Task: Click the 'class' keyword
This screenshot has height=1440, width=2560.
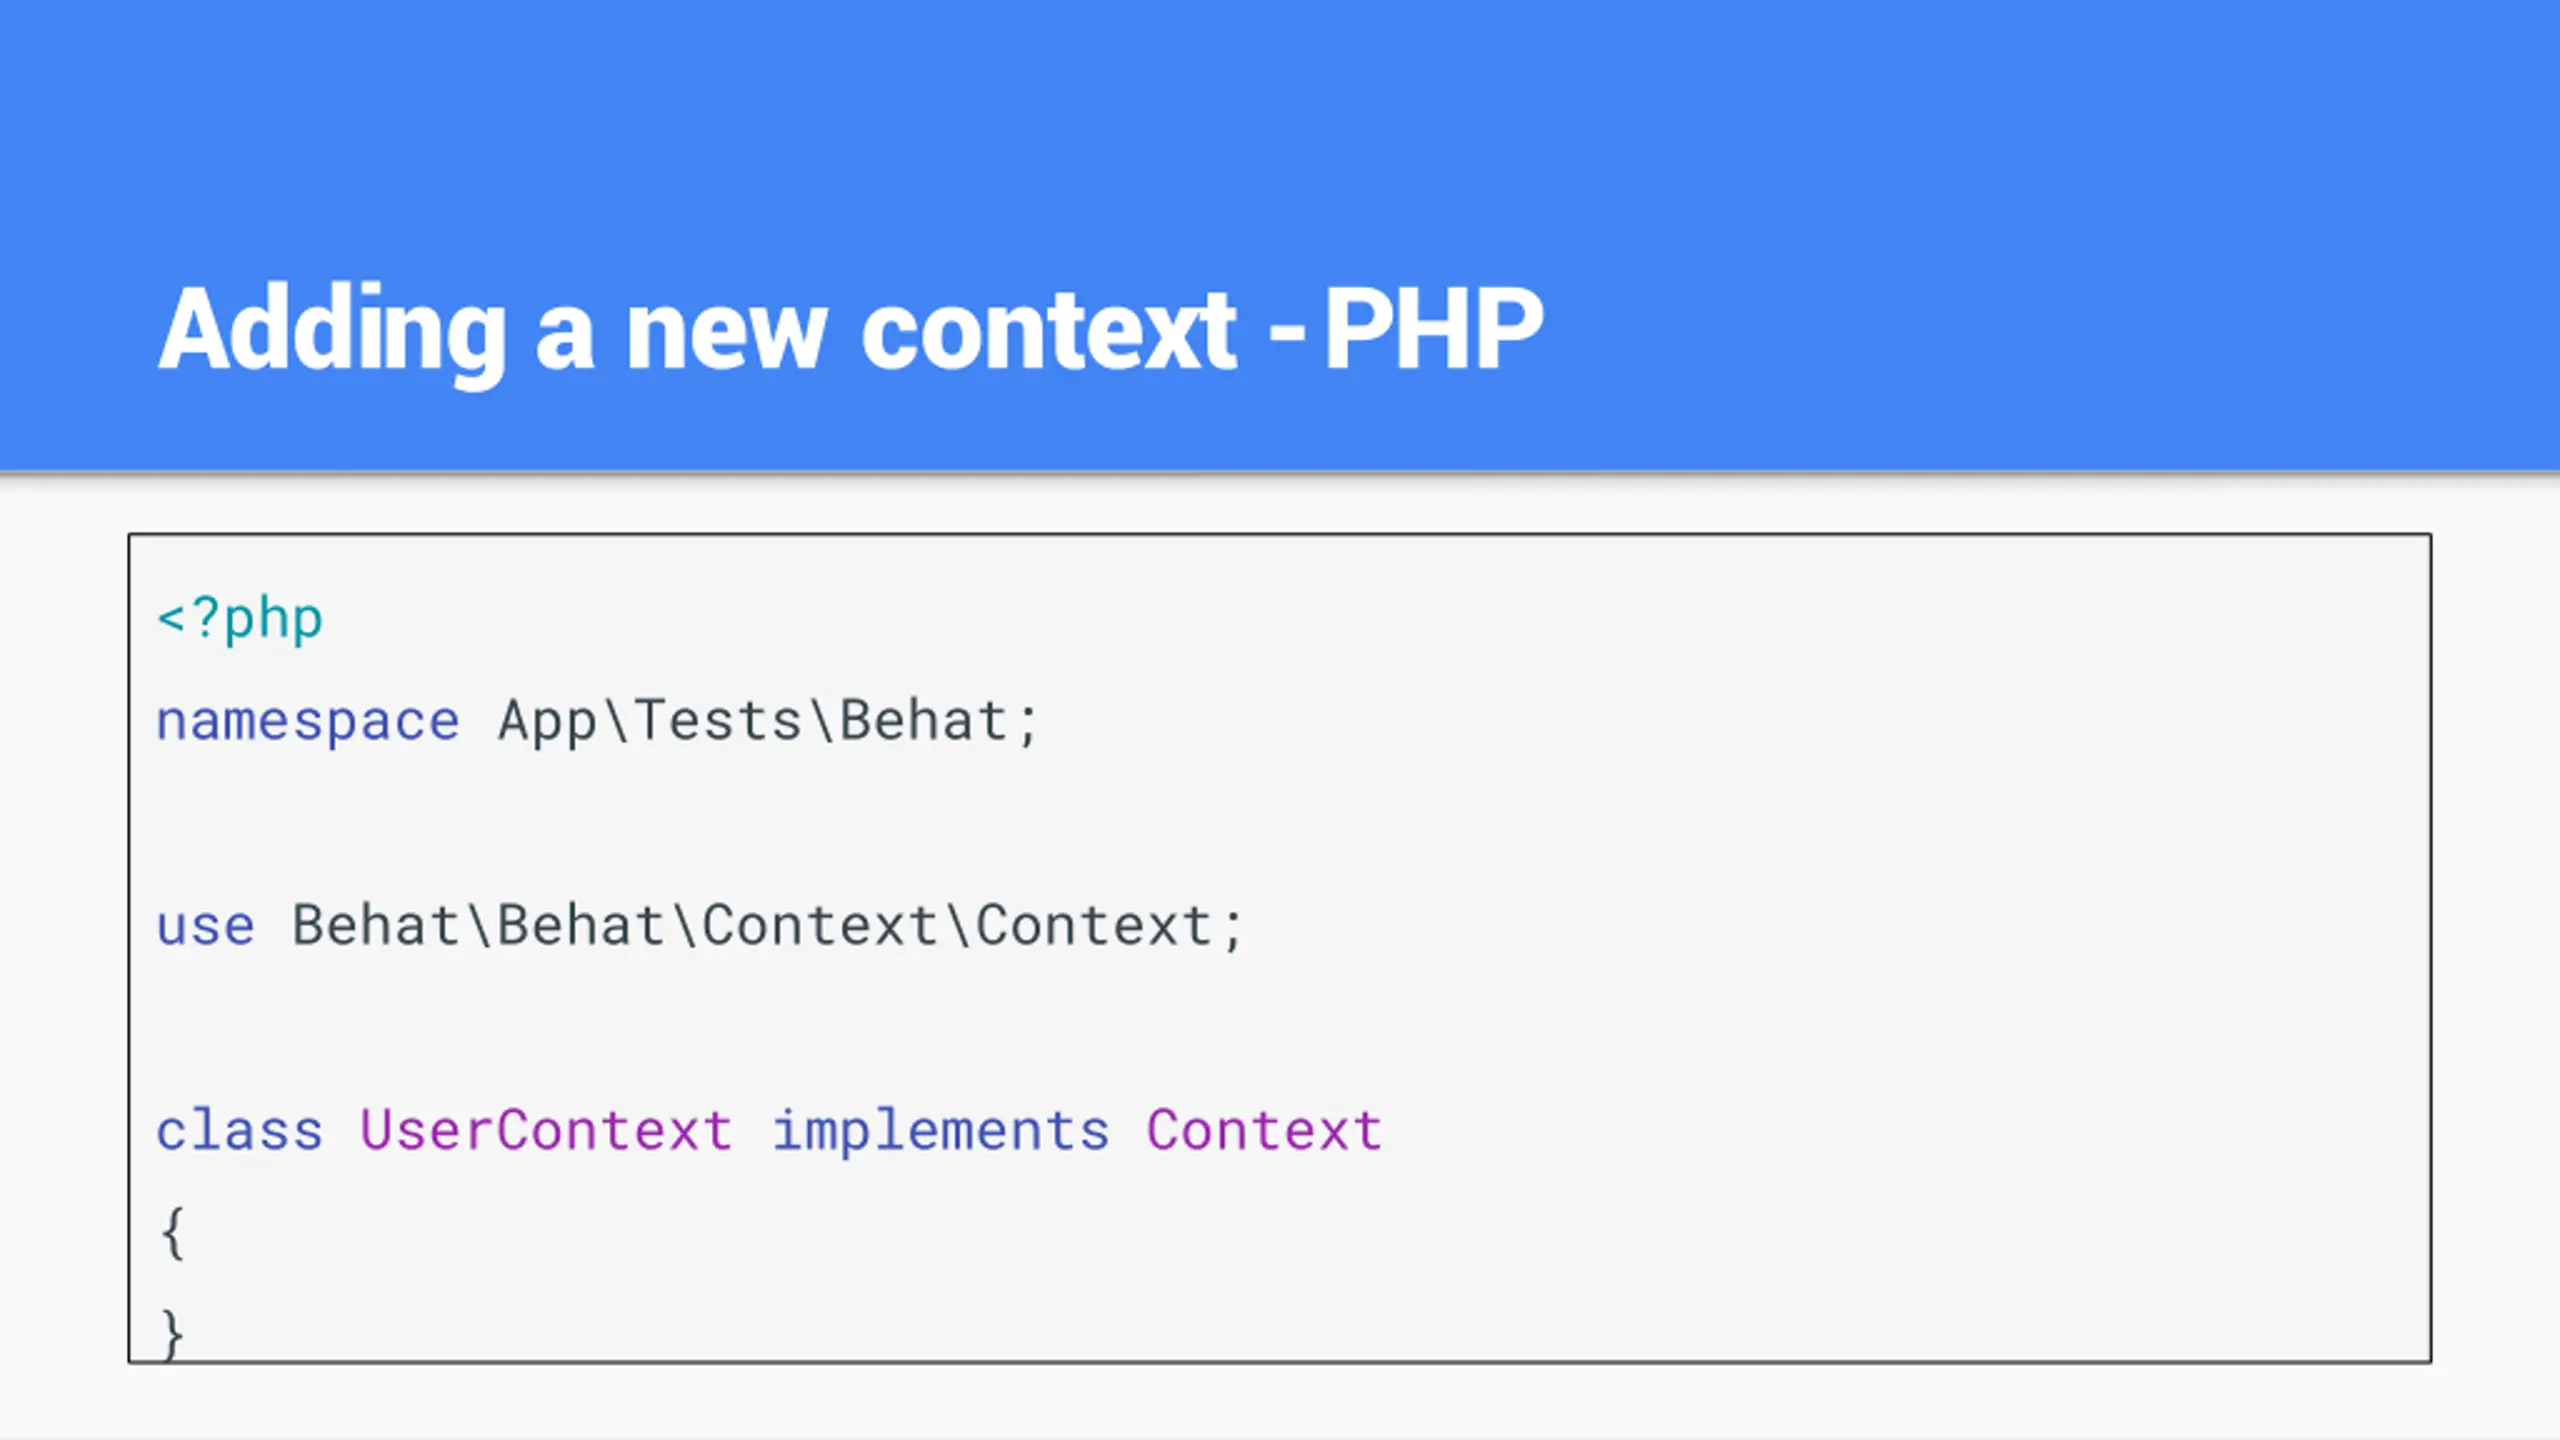Action: (x=240, y=1130)
